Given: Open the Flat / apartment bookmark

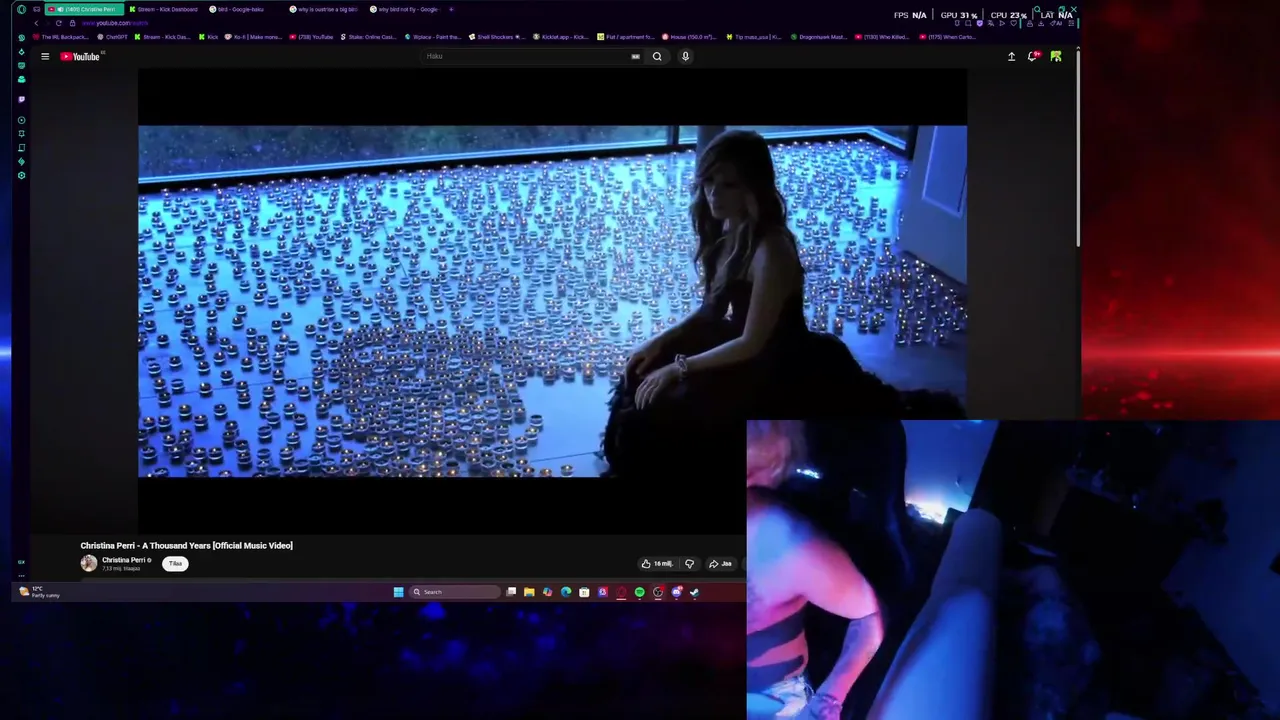Looking at the screenshot, I should tap(625, 37).
